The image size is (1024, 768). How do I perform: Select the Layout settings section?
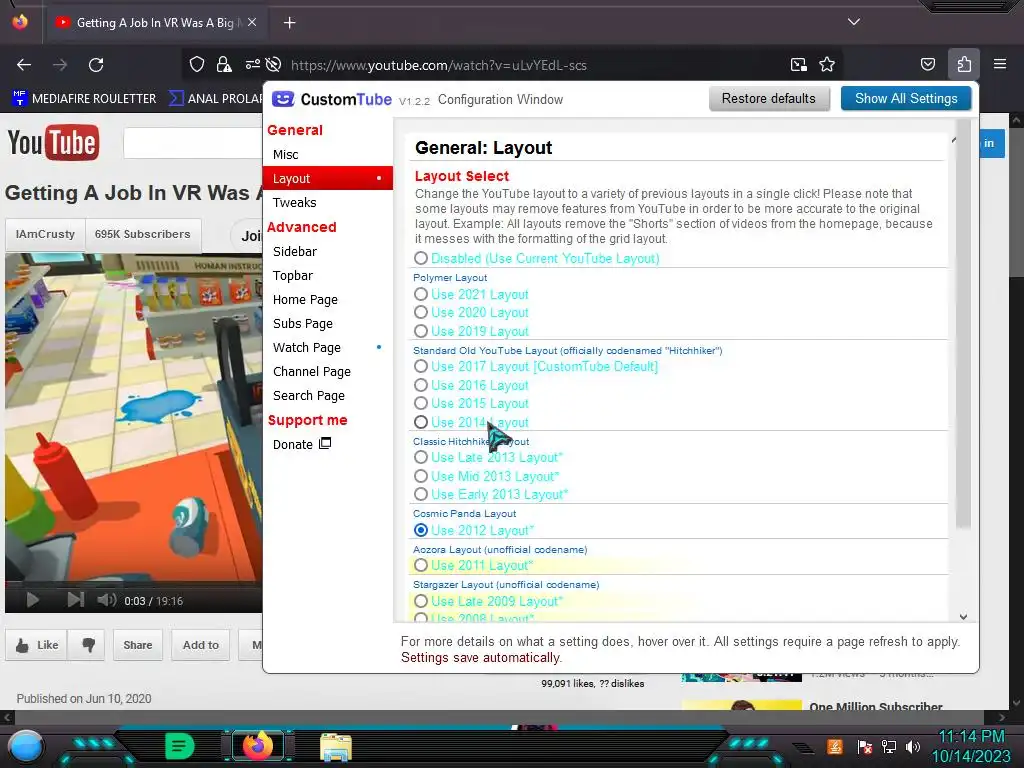pos(327,178)
